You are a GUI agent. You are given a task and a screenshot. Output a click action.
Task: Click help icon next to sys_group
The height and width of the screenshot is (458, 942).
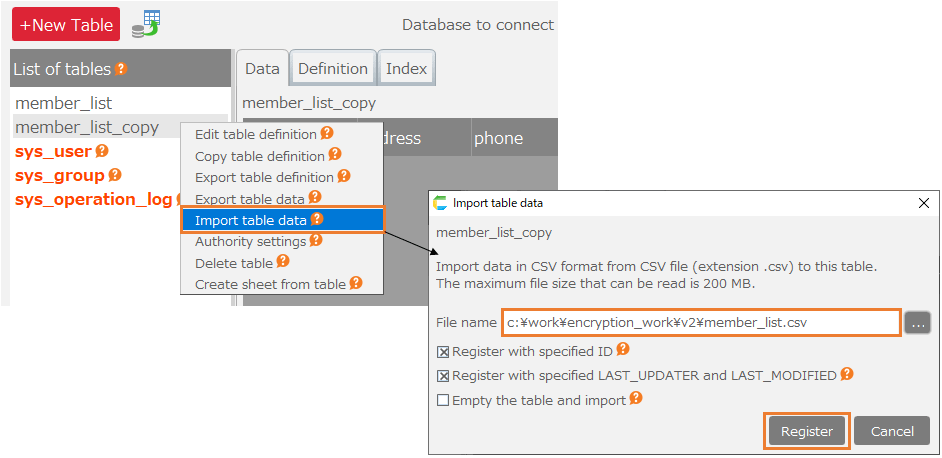(x=115, y=175)
